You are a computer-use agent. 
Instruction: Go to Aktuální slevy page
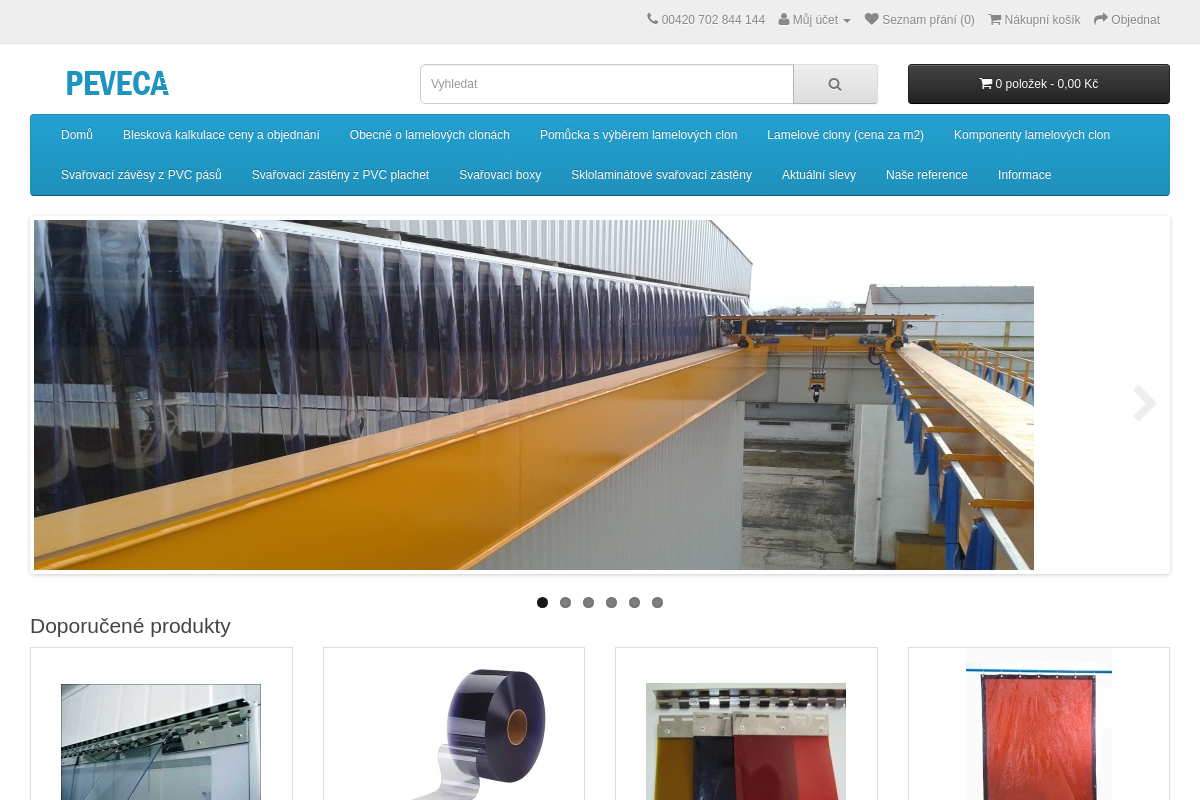tap(818, 175)
